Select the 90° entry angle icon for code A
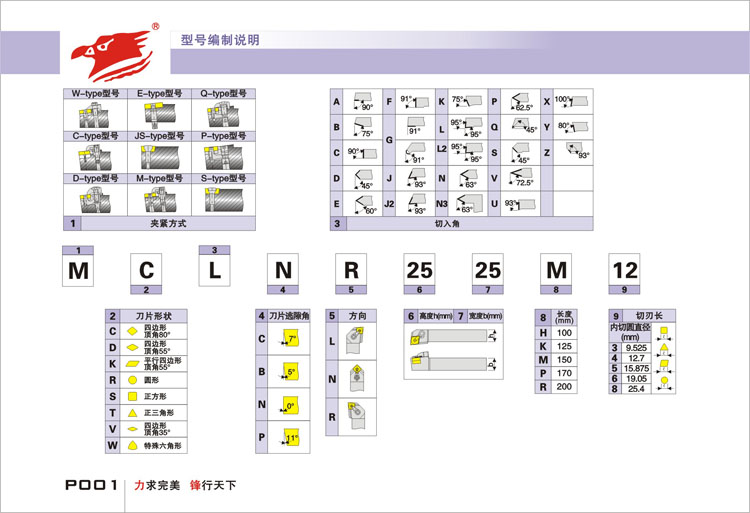 click(363, 101)
